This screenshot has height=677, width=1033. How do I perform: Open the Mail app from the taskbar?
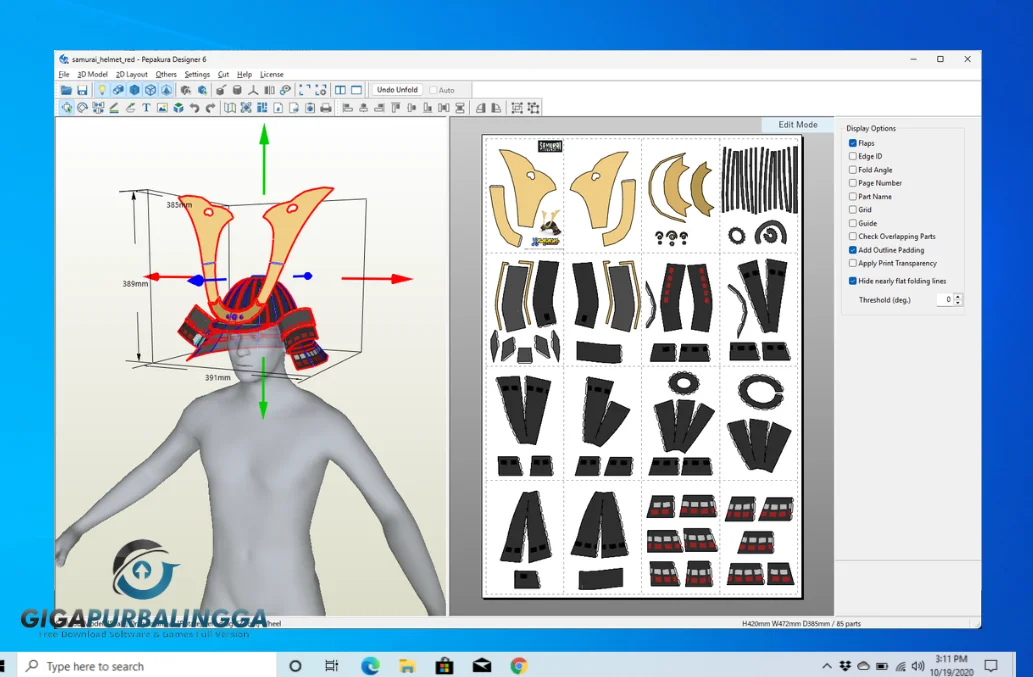pos(482,666)
